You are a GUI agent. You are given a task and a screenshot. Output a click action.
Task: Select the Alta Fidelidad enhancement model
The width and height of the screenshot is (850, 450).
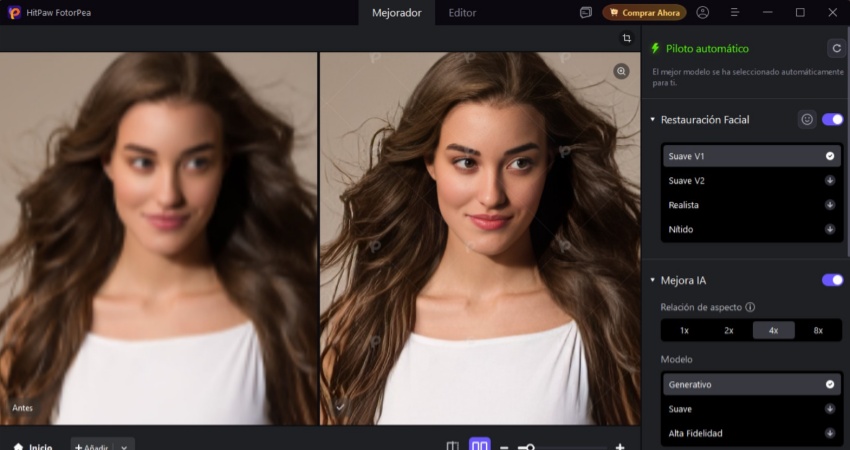point(751,433)
